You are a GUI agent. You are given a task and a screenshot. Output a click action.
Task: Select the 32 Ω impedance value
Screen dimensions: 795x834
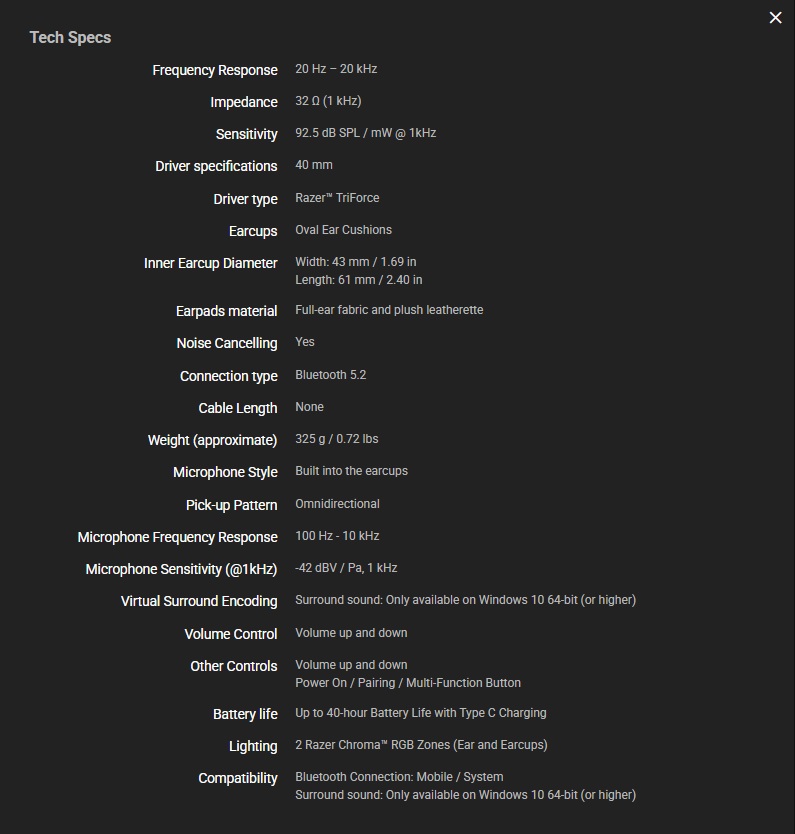pos(328,101)
